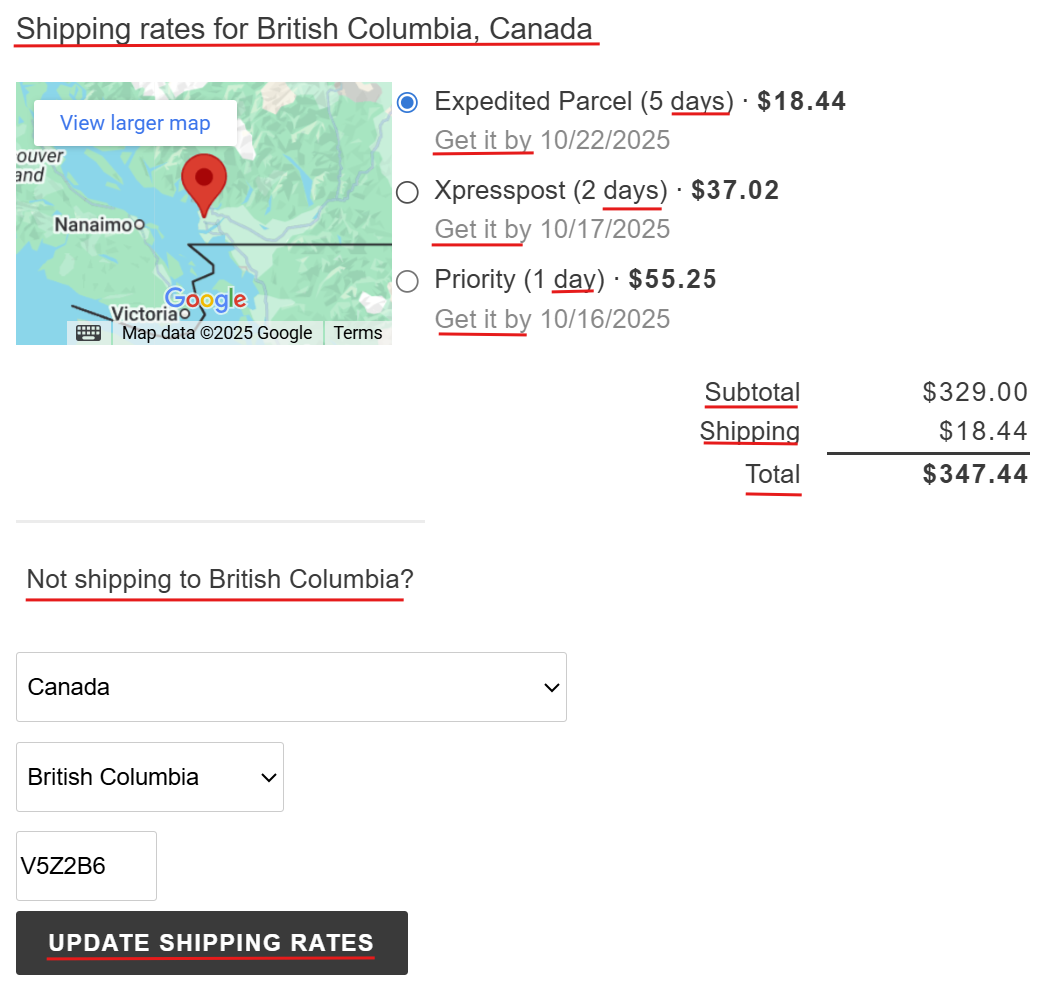Open map keyboard shortcuts icon
The width and height of the screenshot is (1062, 999).
[x=88, y=333]
